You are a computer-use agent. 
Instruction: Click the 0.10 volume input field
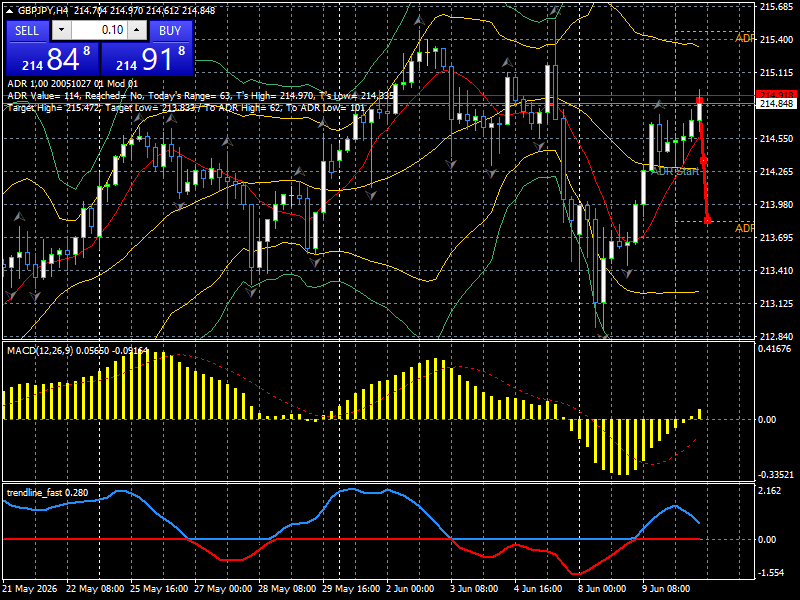[x=99, y=31]
